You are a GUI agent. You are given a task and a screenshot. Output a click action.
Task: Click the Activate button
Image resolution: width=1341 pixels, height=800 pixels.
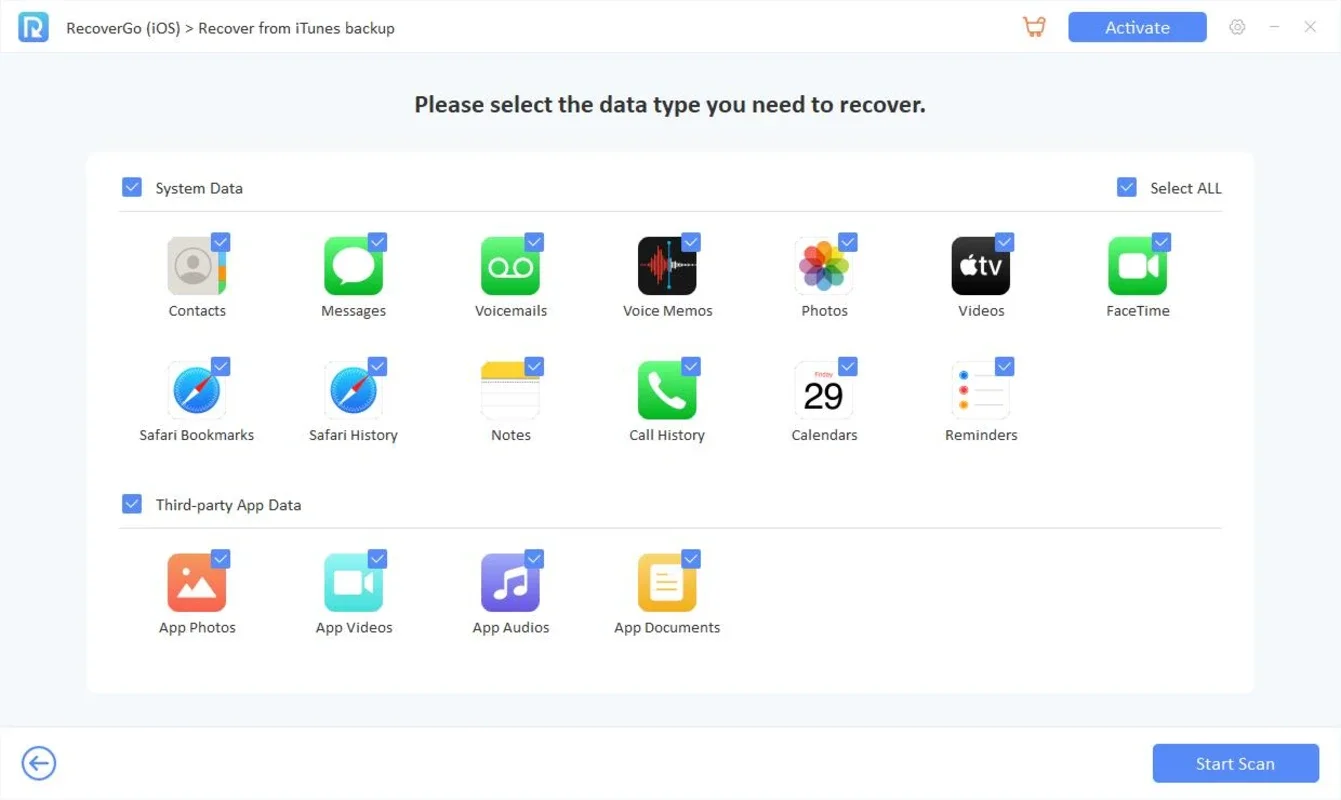click(1137, 27)
